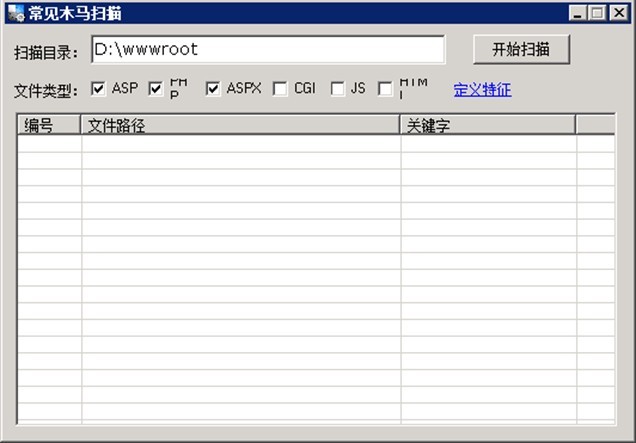Toggle the ASPX file type checkbox
636x443 pixels.
[213, 89]
